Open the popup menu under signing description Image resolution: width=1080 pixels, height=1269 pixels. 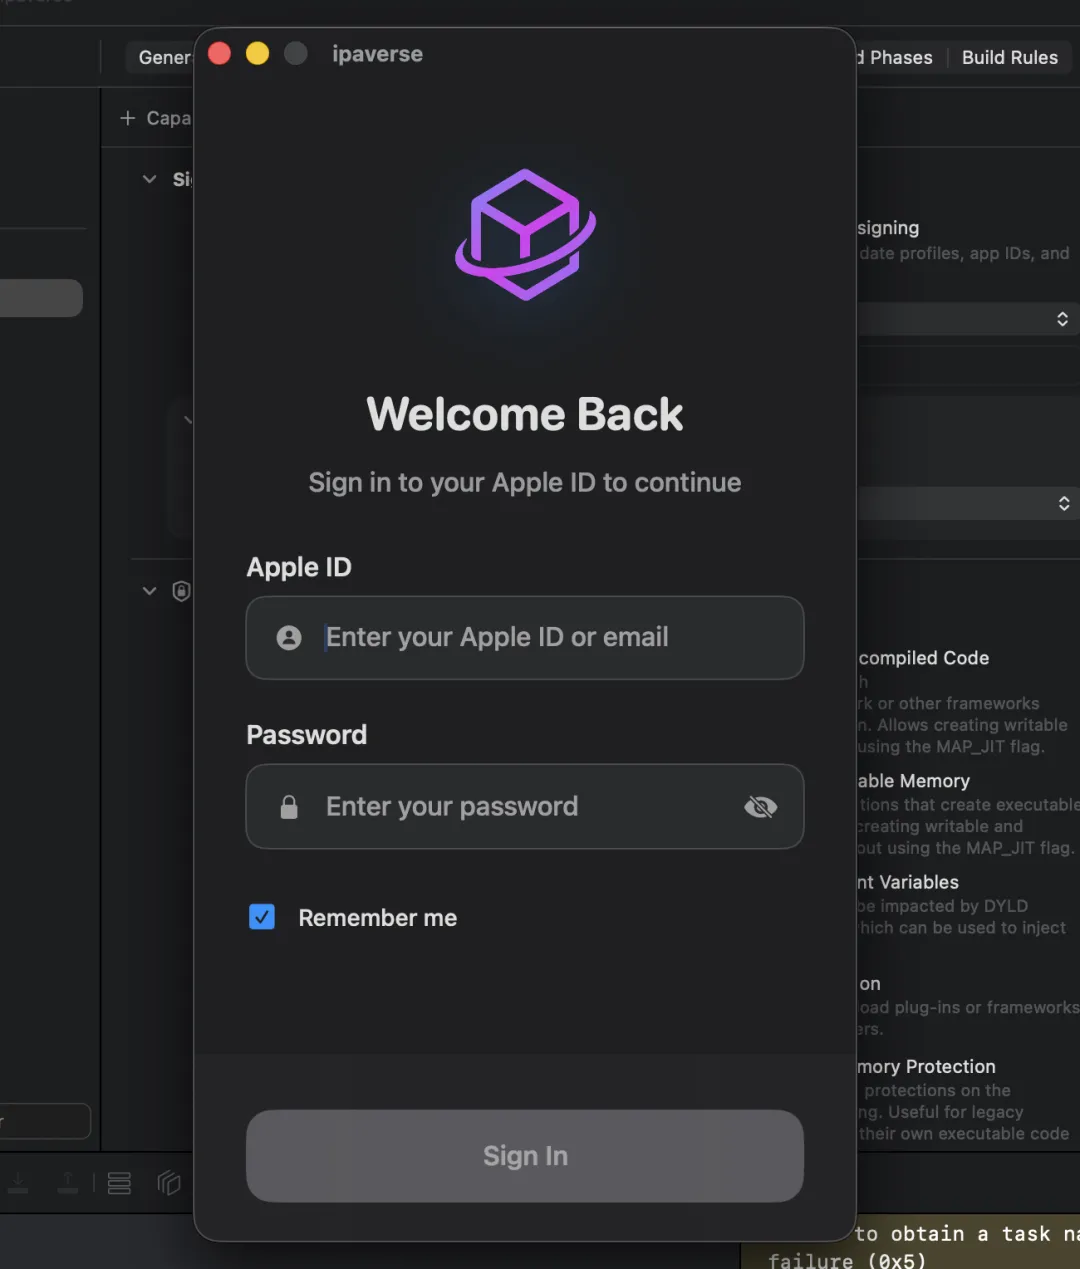[968, 319]
